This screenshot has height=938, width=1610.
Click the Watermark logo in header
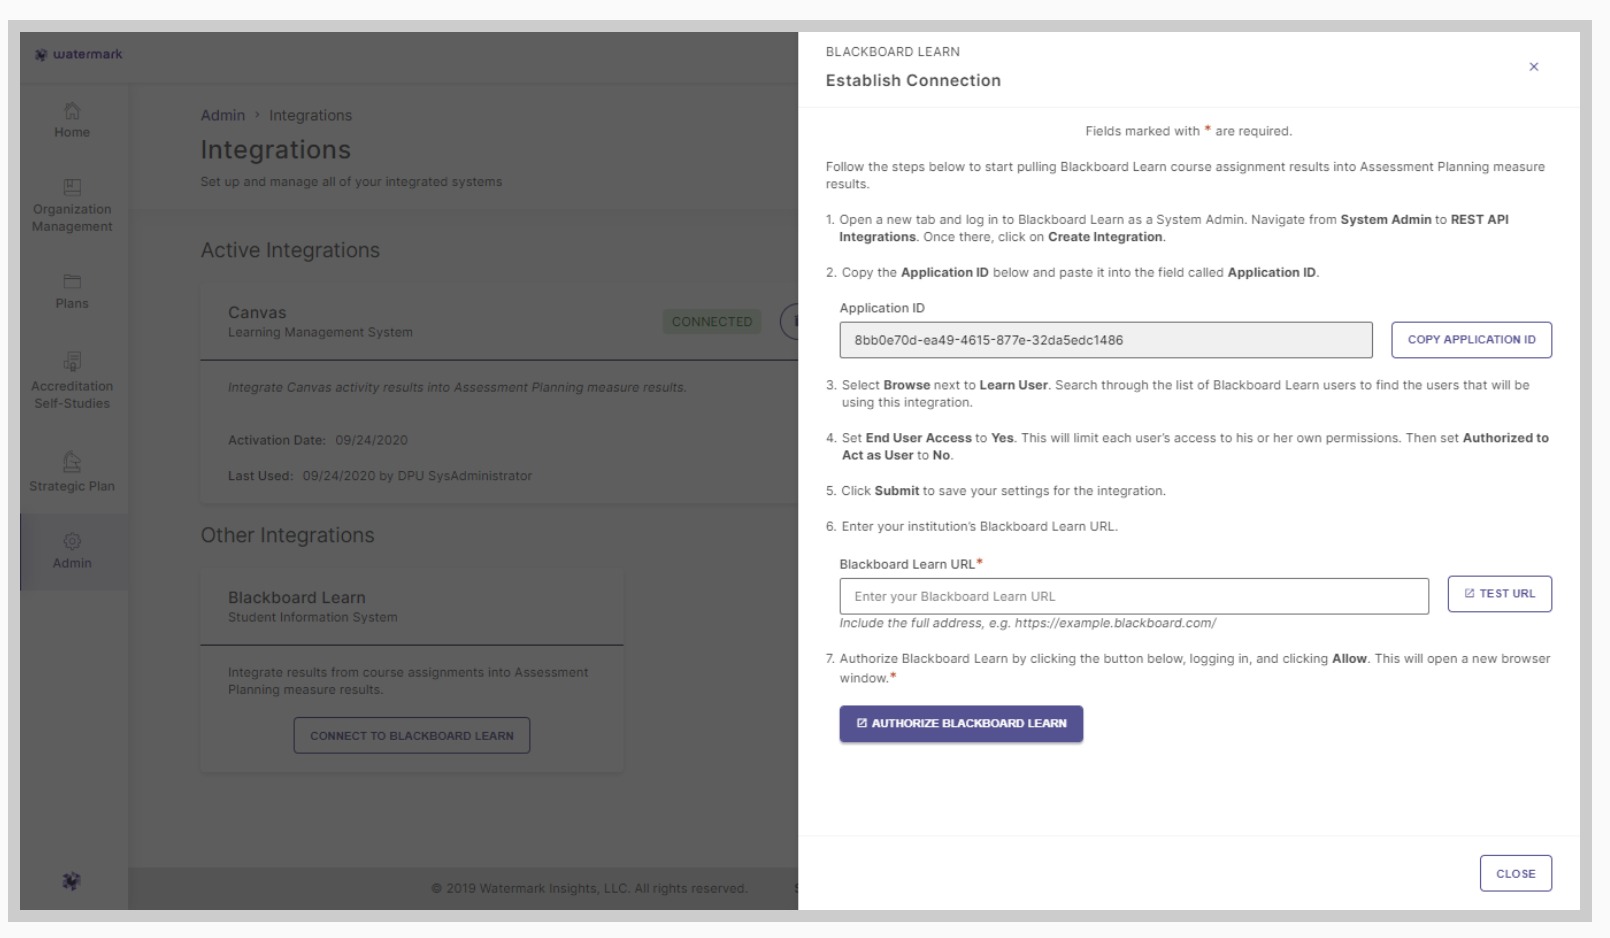pyautogui.click(x=78, y=54)
